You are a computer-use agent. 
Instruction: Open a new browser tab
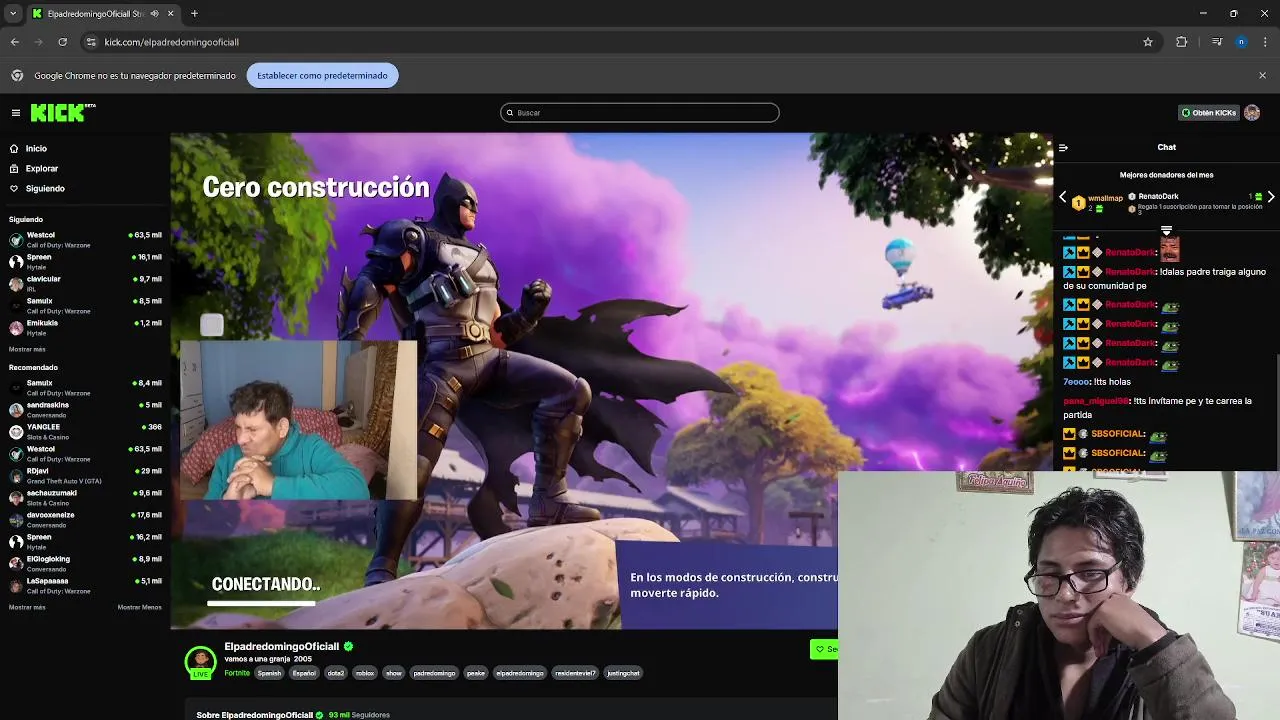(194, 14)
